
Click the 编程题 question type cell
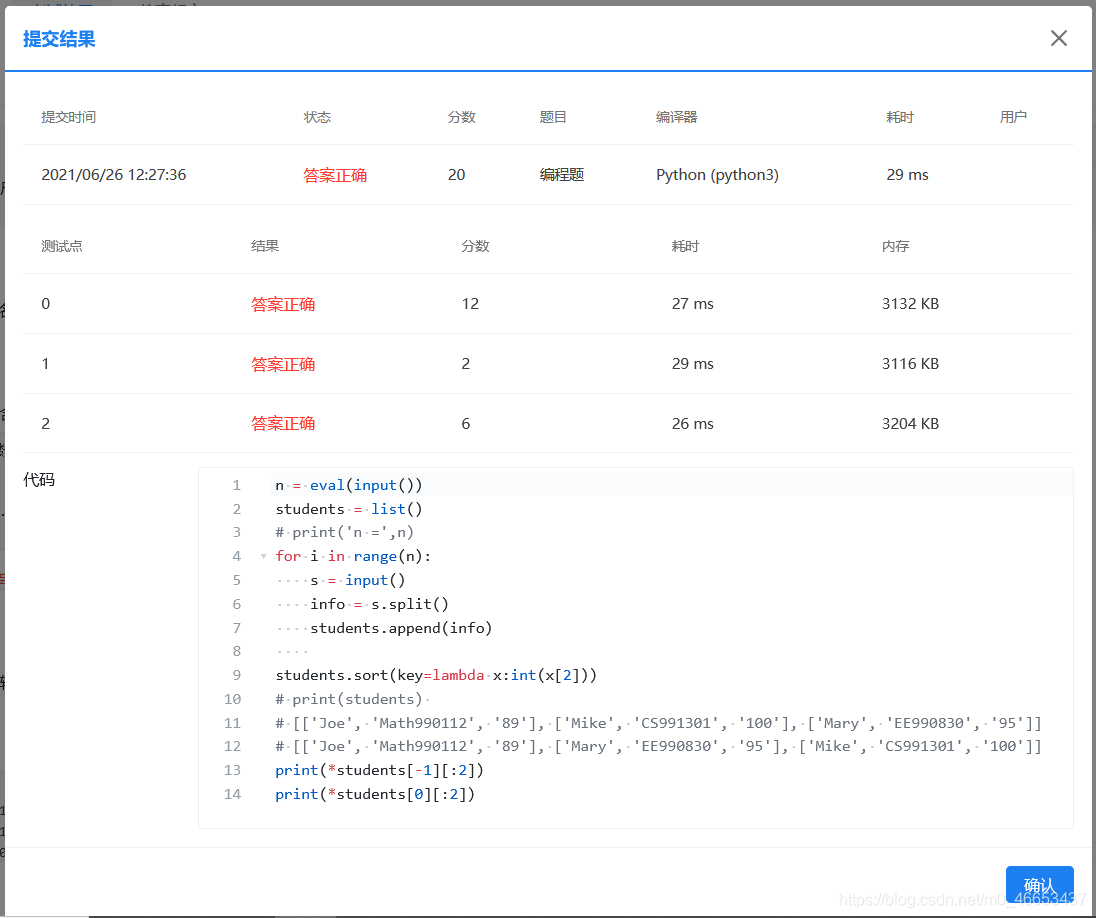pyautogui.click(x=561, y=175)
